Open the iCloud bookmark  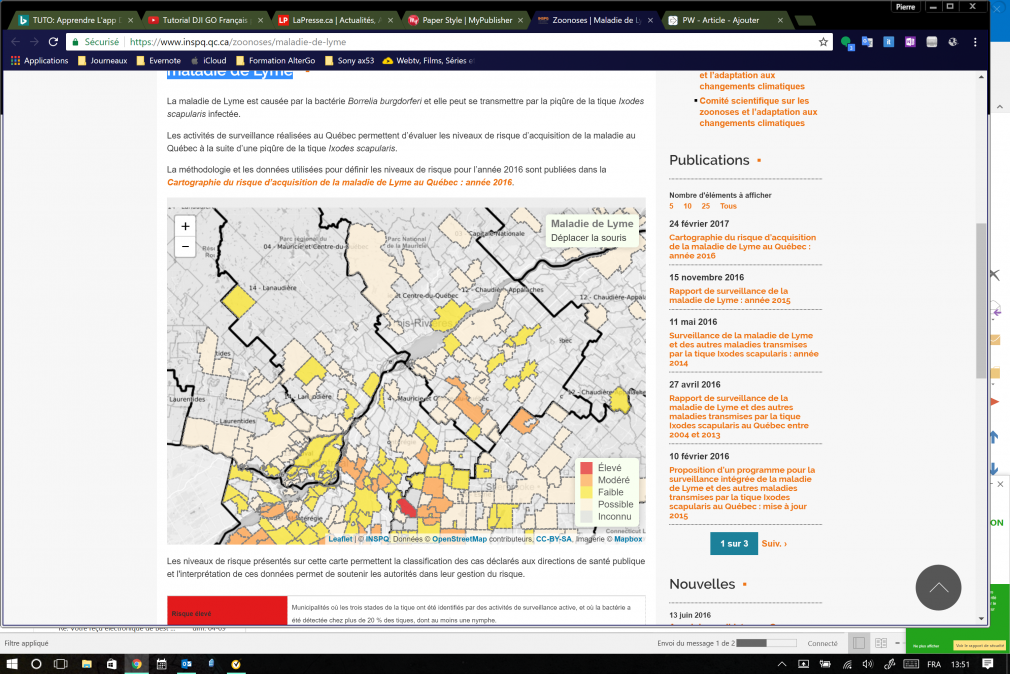click(209, 61)
